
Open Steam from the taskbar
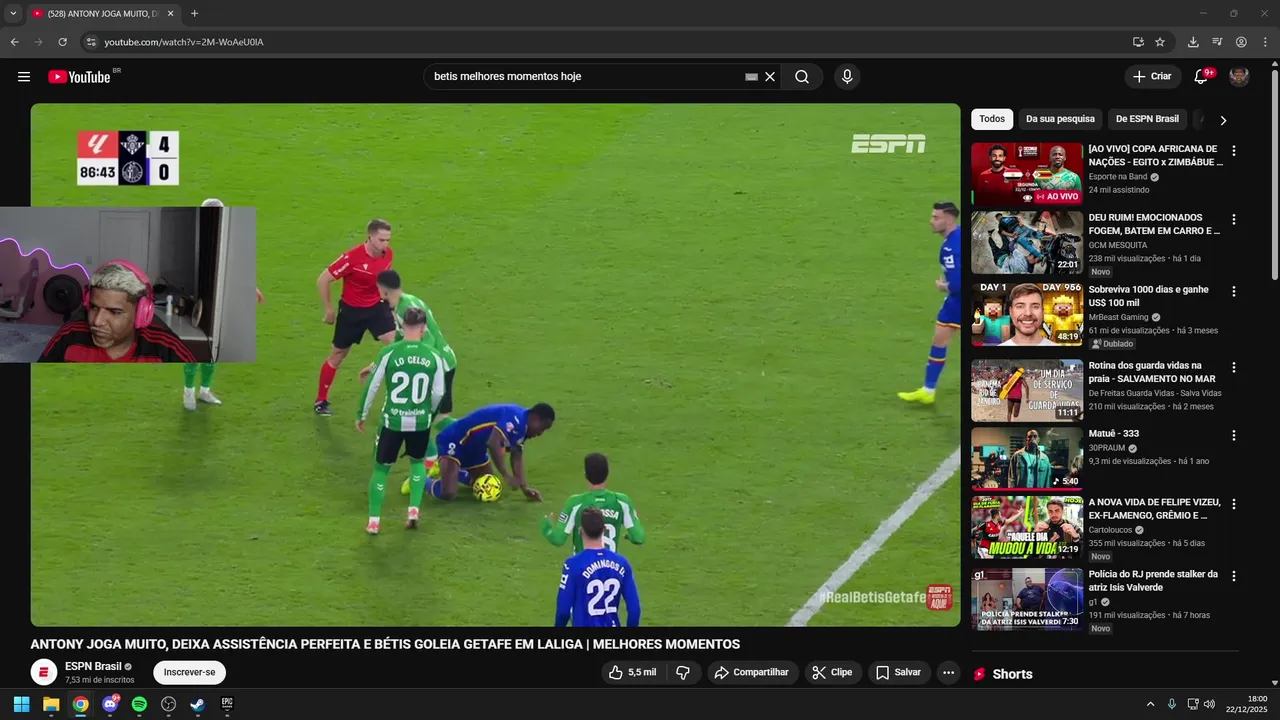click(198, 704)
